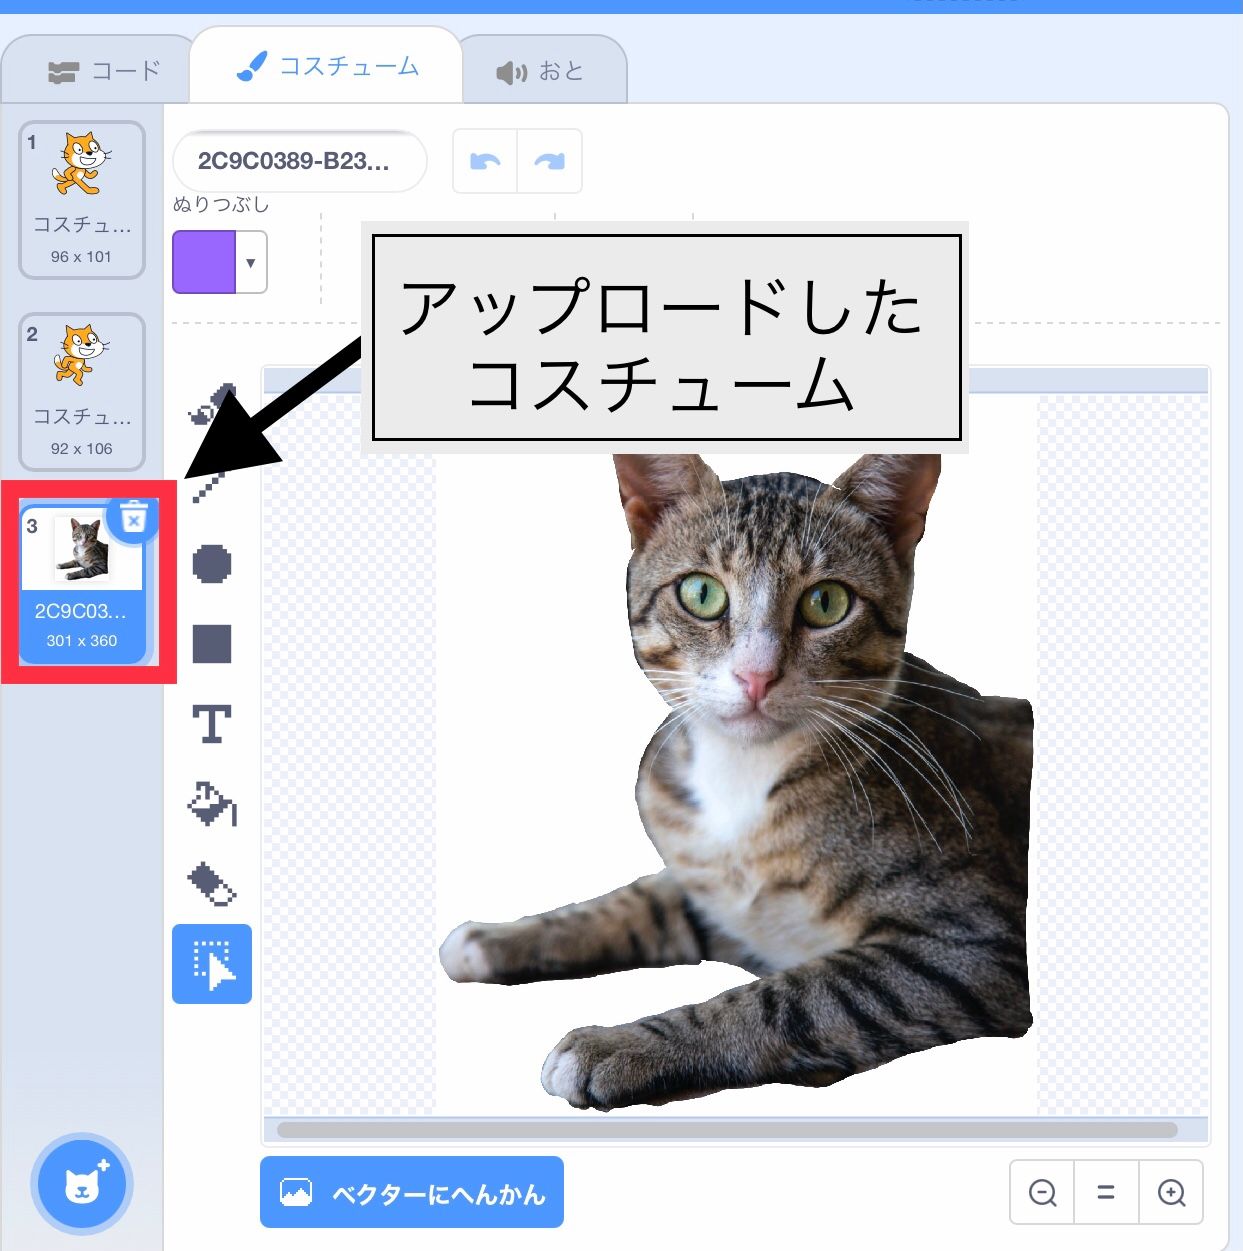This screenshot has width=1243, height=1251.
Task: Click the add-costume cat button
Action: [x=83, y=1184]
